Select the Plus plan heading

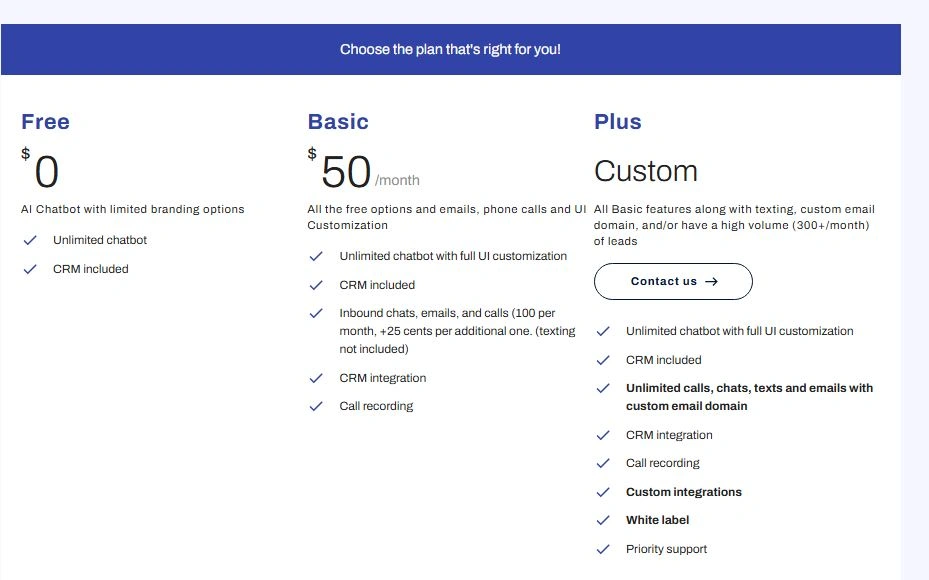tap(618, 122)
